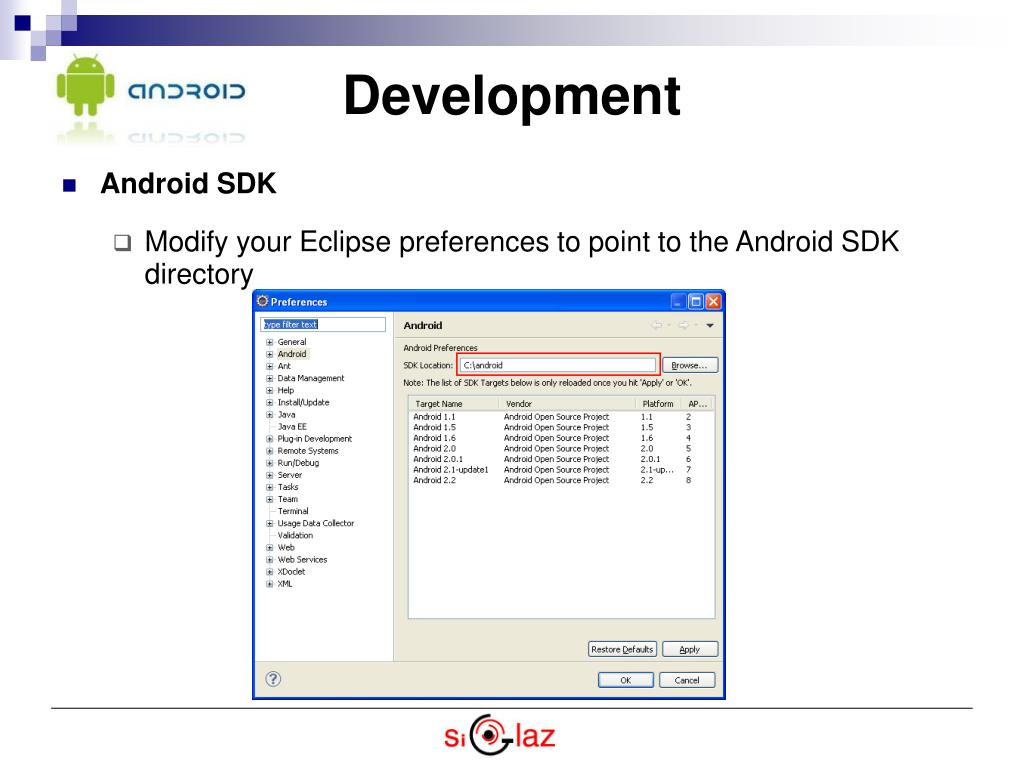
Task: Select General in the preferences tree
Action: click(x=292, y=342)
